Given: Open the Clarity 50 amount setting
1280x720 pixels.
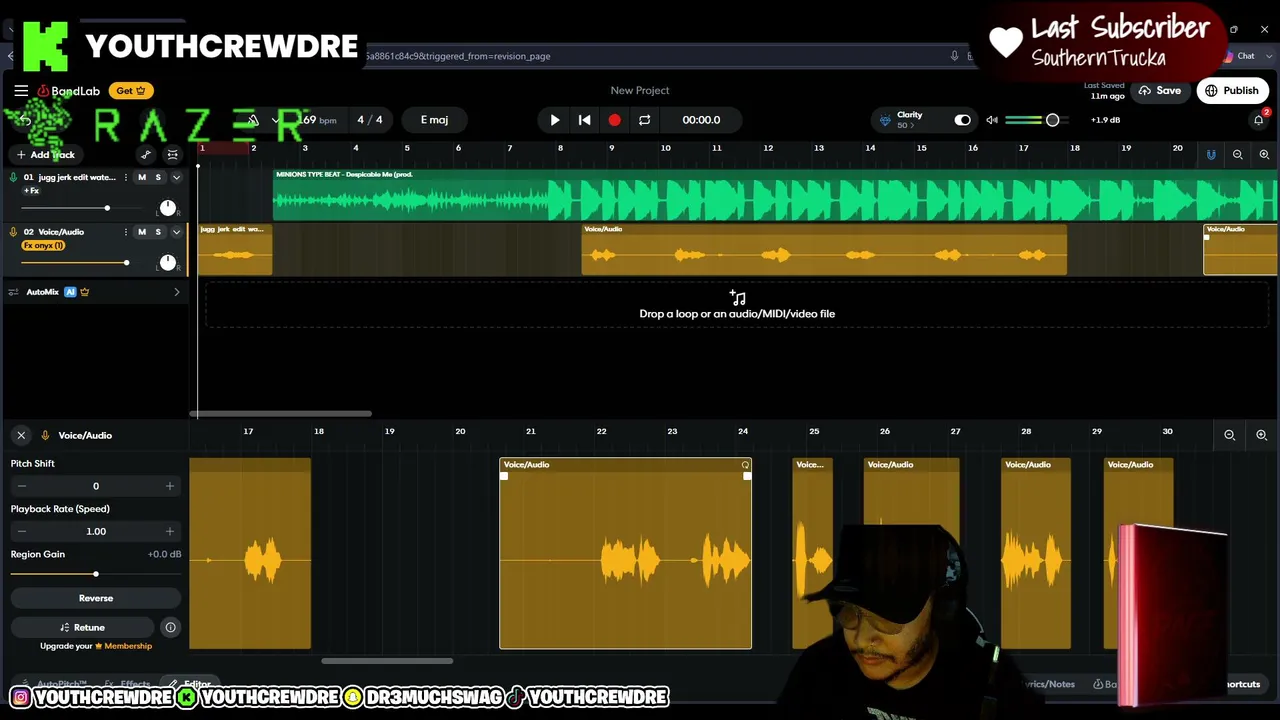Looking at the screenshot, I should coord(904,126).
